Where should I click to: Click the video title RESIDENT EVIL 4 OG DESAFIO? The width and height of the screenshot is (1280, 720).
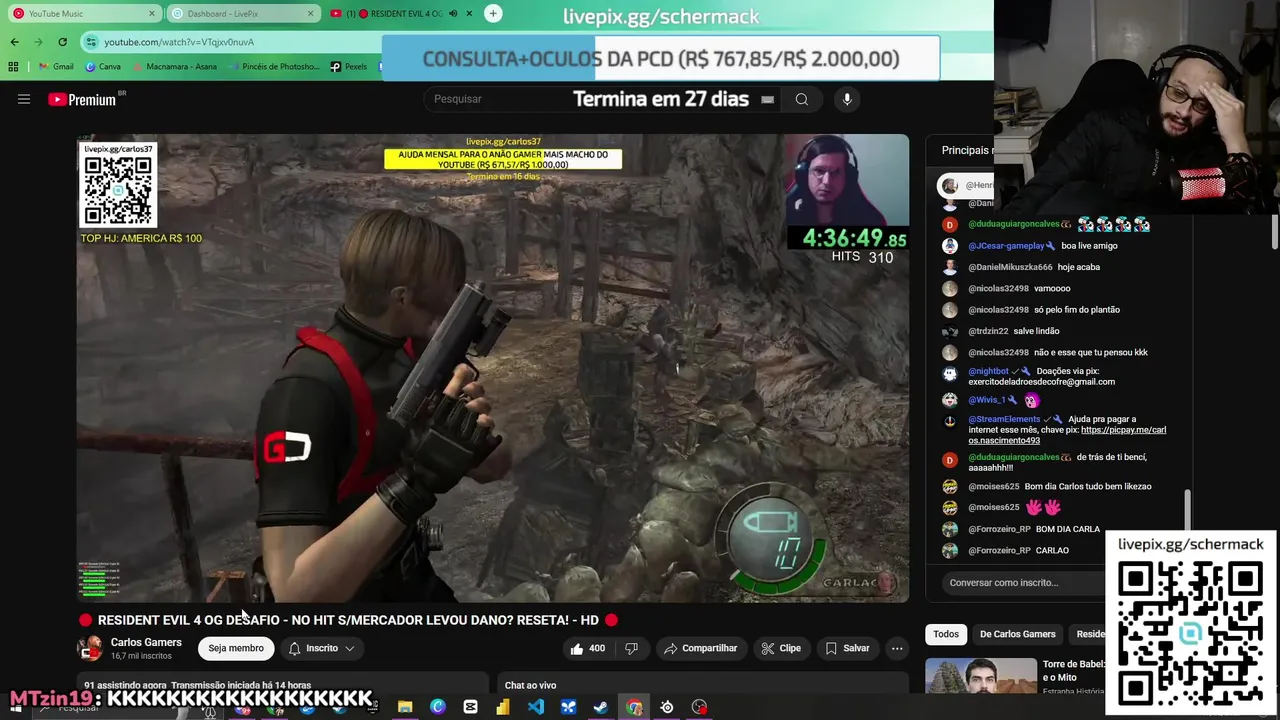pos(348,620)
